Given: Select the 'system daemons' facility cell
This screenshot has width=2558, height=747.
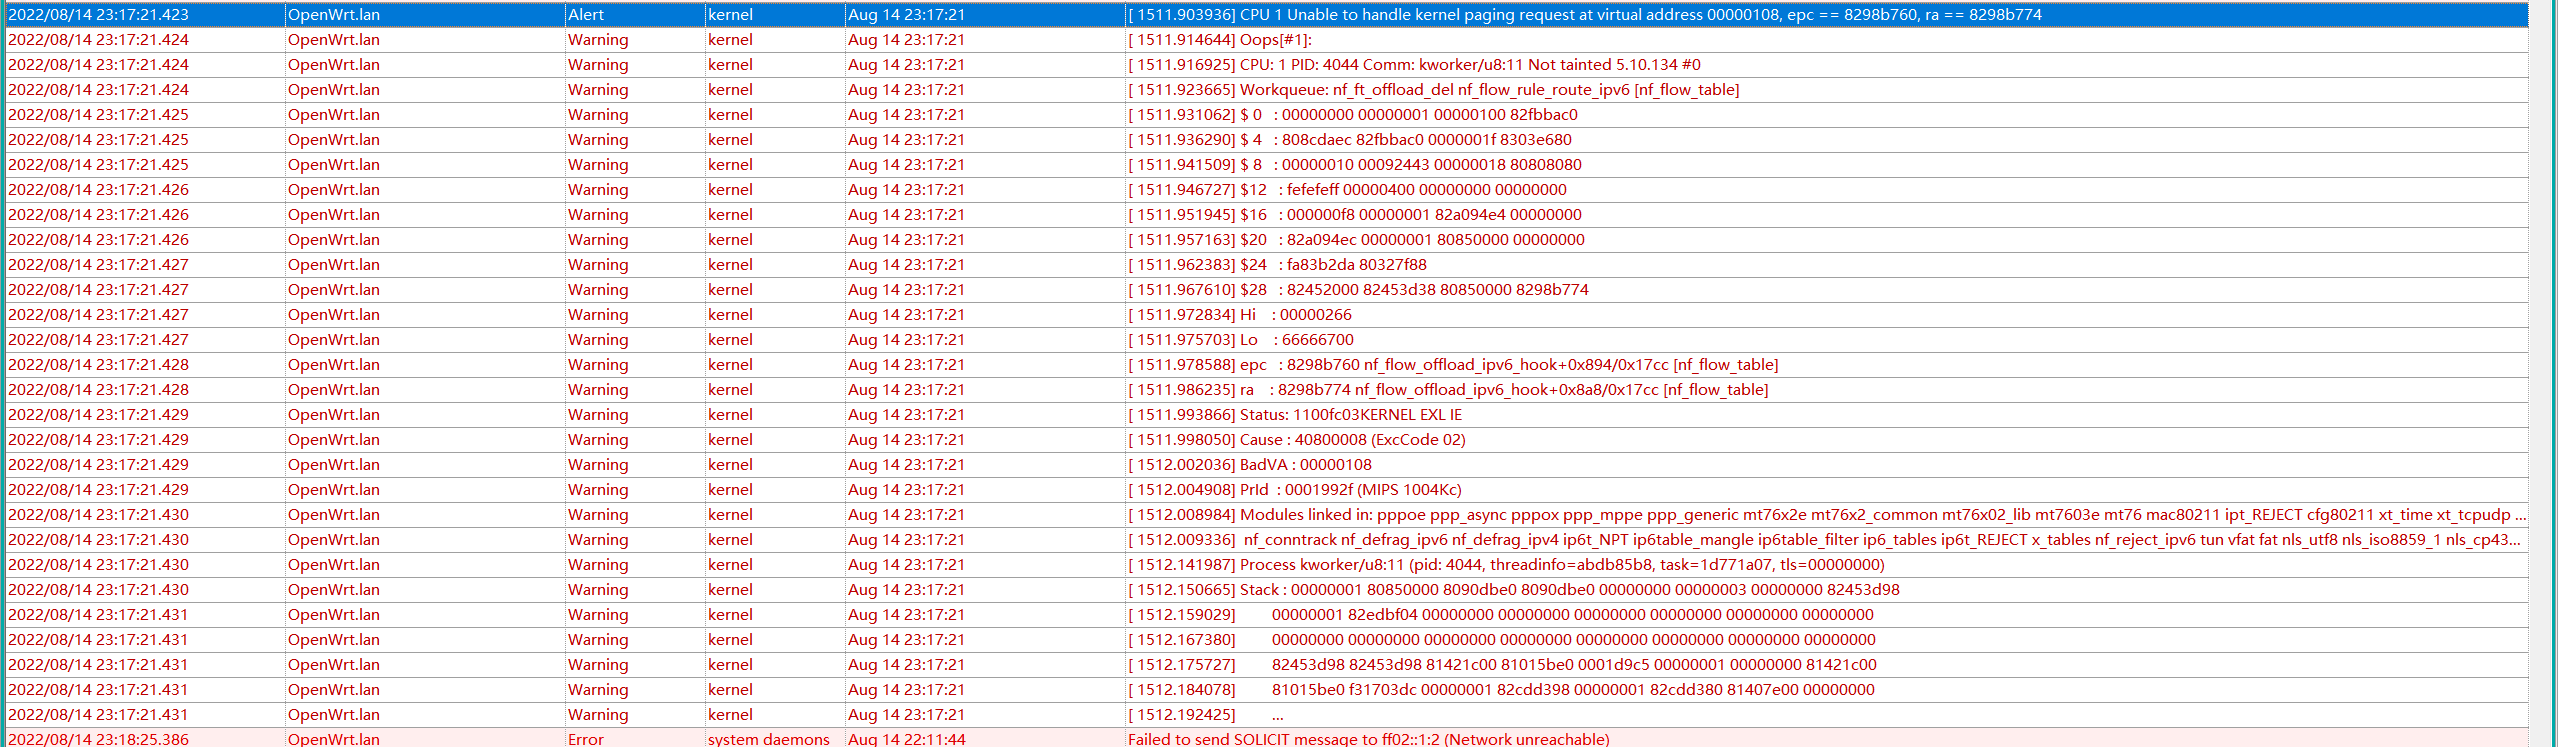Looking at the screenshot, I should [x=769, y=739].
